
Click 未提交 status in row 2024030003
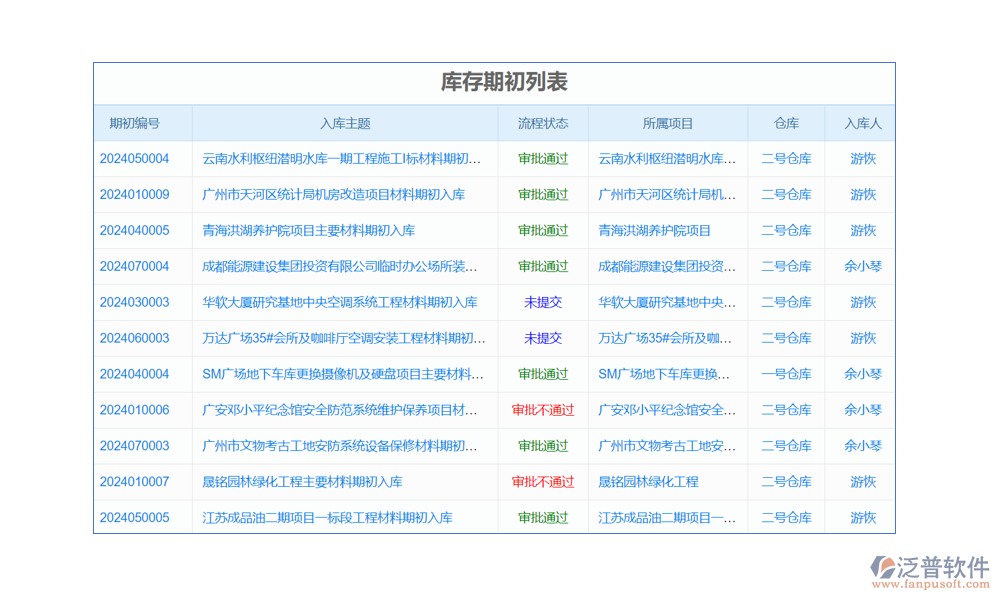point(543,302)
